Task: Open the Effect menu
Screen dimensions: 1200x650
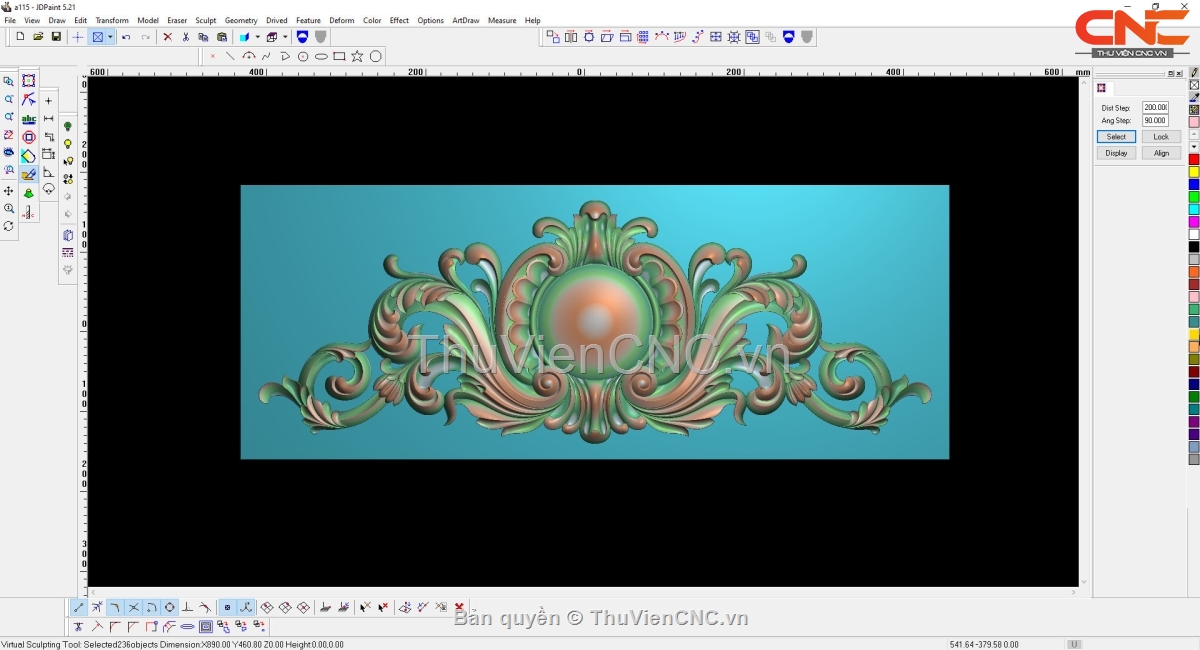Action: click(x=399, y=20)
